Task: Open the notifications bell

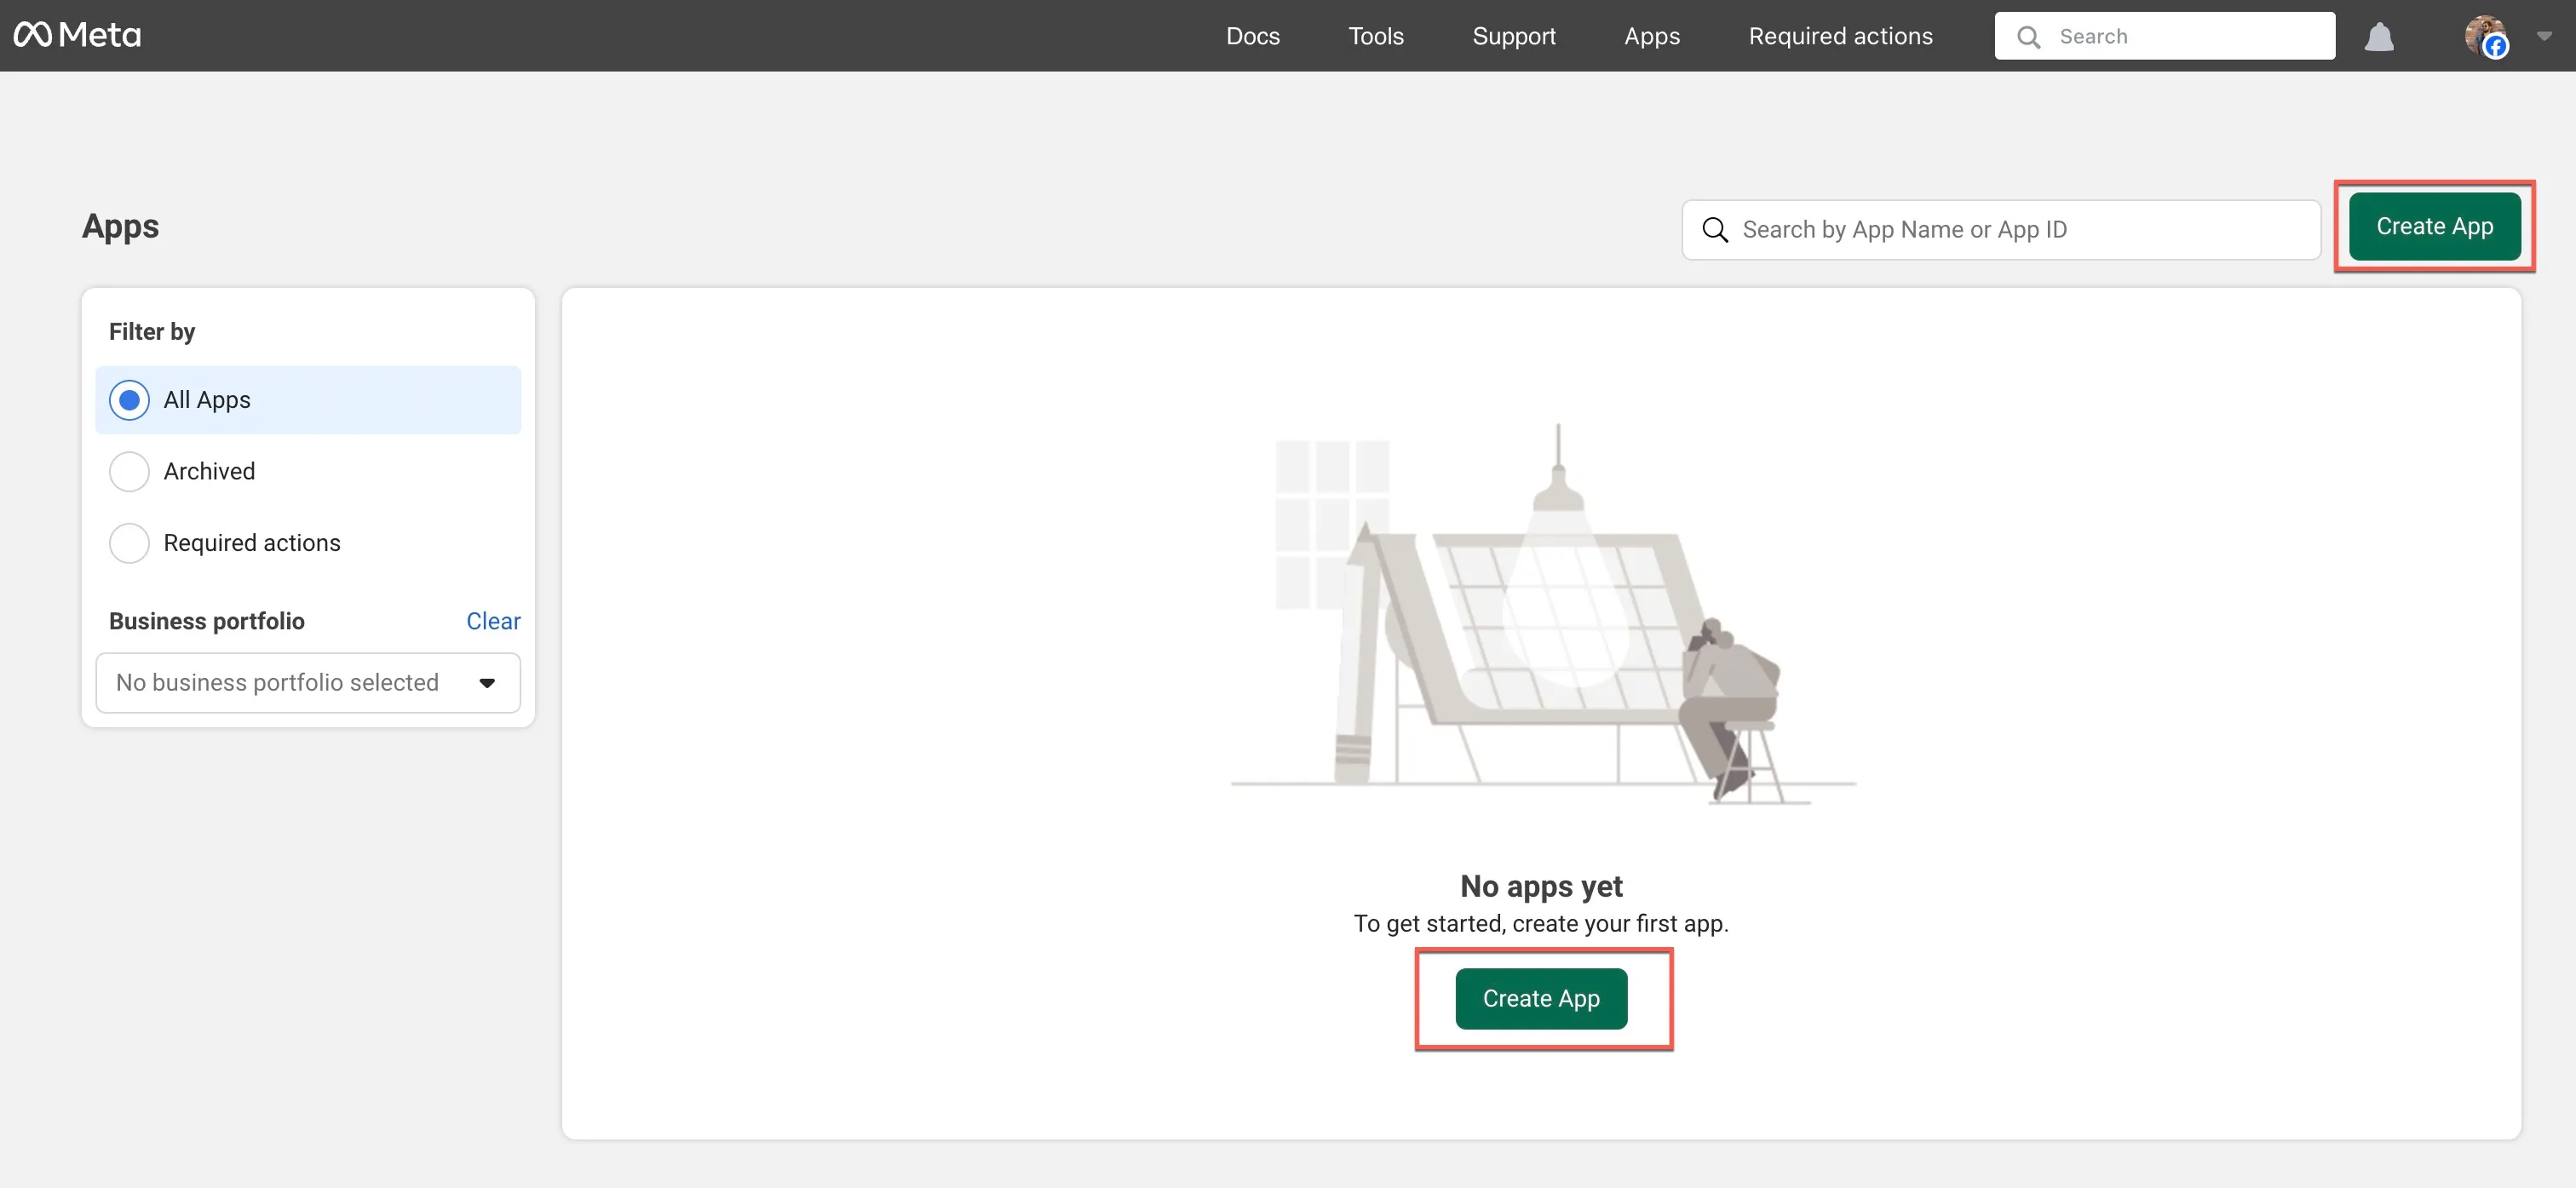Action: tap(2379, 36)
